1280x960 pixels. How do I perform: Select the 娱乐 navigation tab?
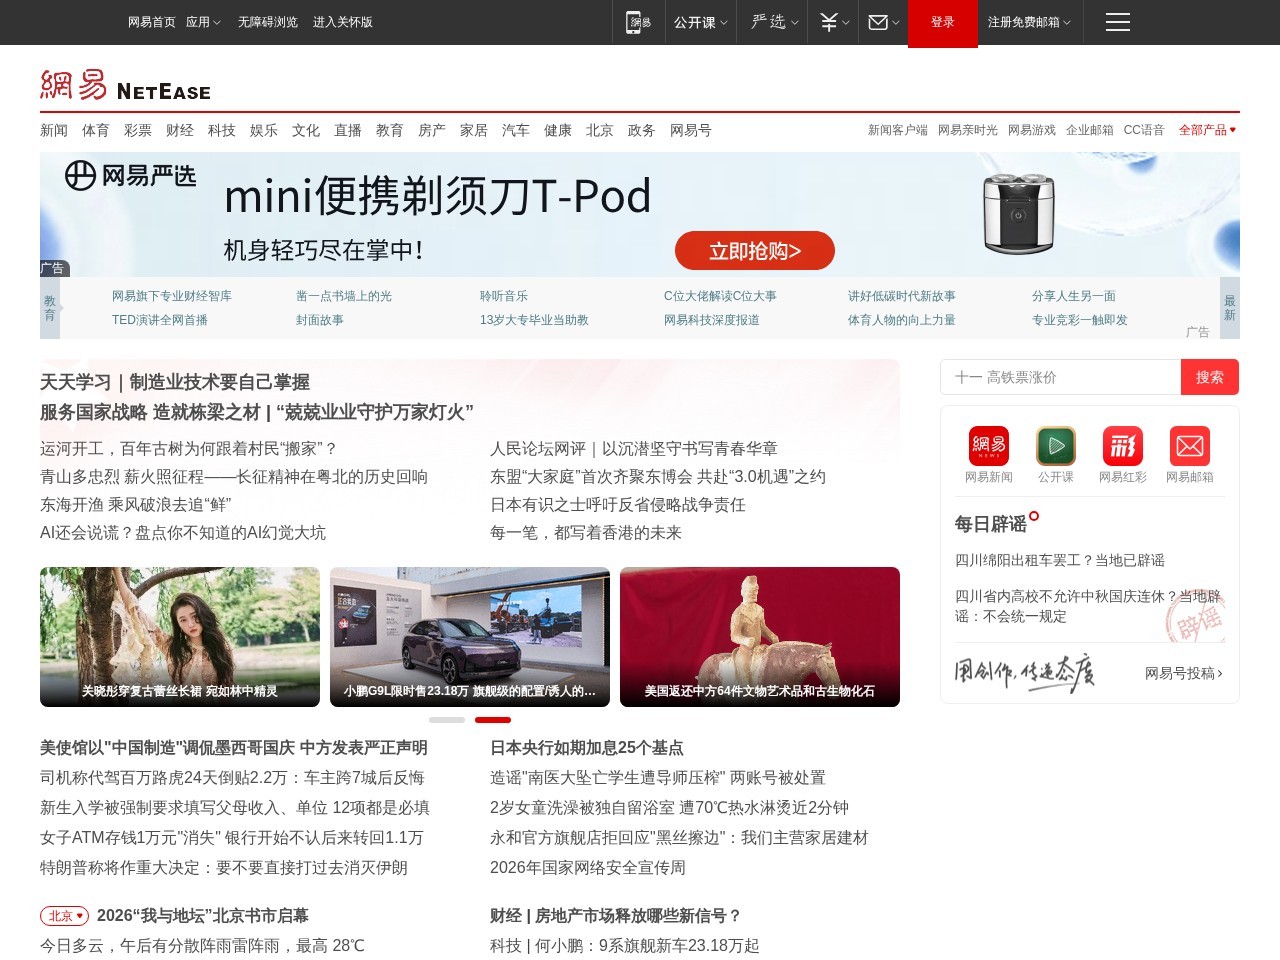[264, 130]
